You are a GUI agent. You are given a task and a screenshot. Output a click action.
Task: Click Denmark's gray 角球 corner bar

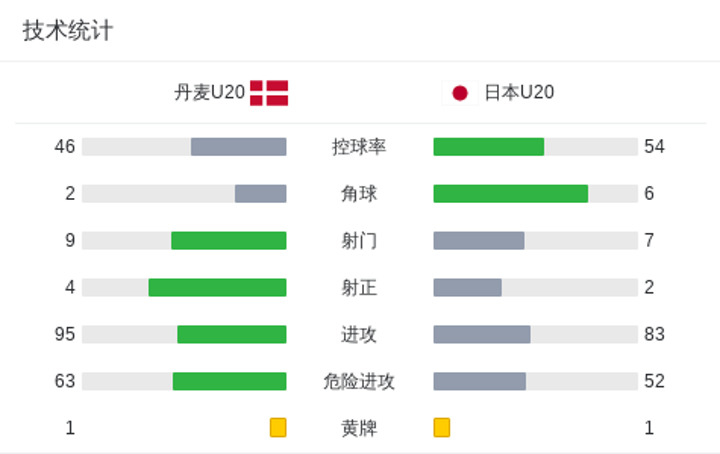pos(261,194)
